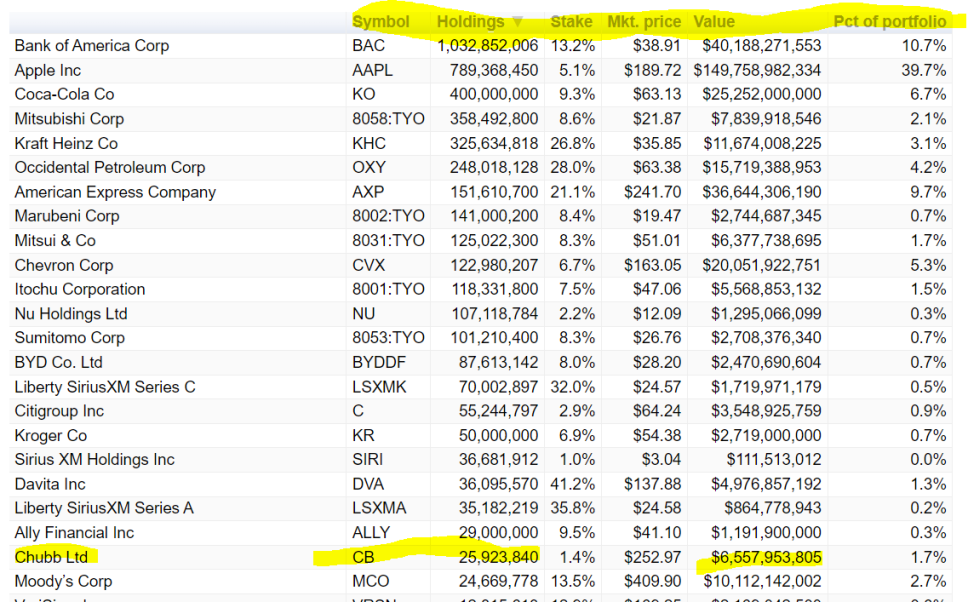
Task: Click the value $10,112,142,002
Action: pyautogui.click(x=762, y=582)
